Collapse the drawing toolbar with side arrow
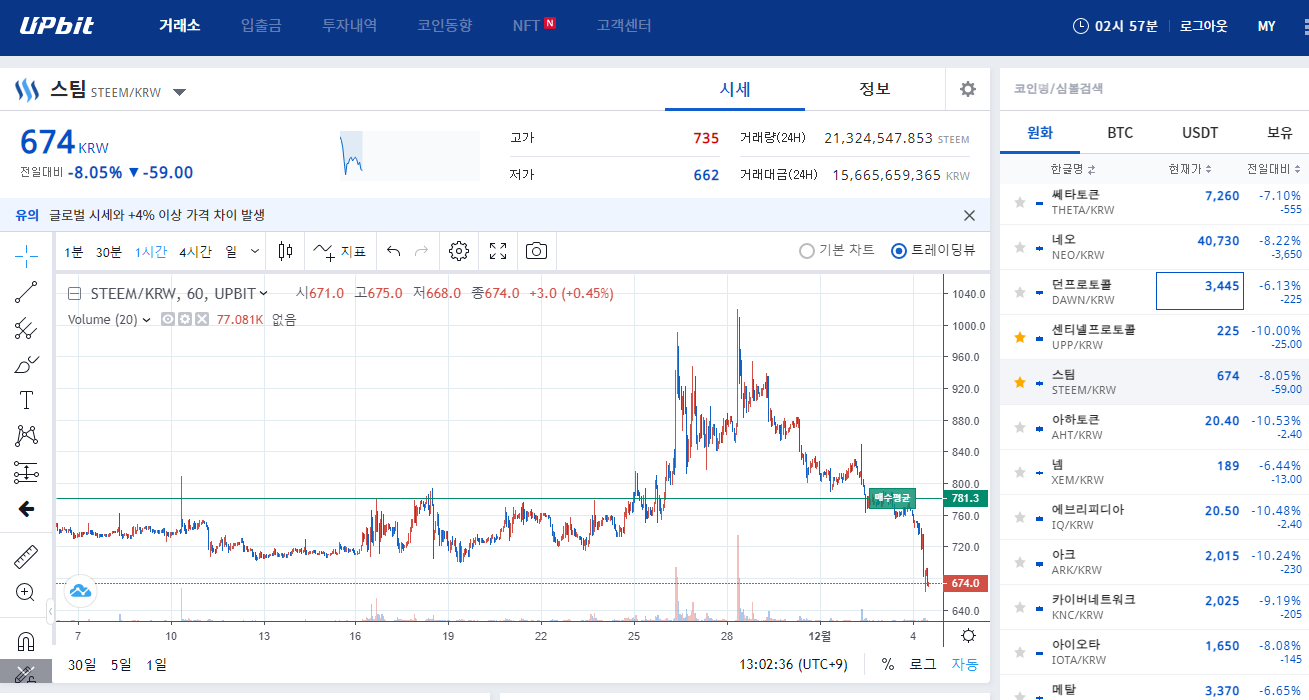This screenshot has height=700, width=1309. tap(51, 611)
